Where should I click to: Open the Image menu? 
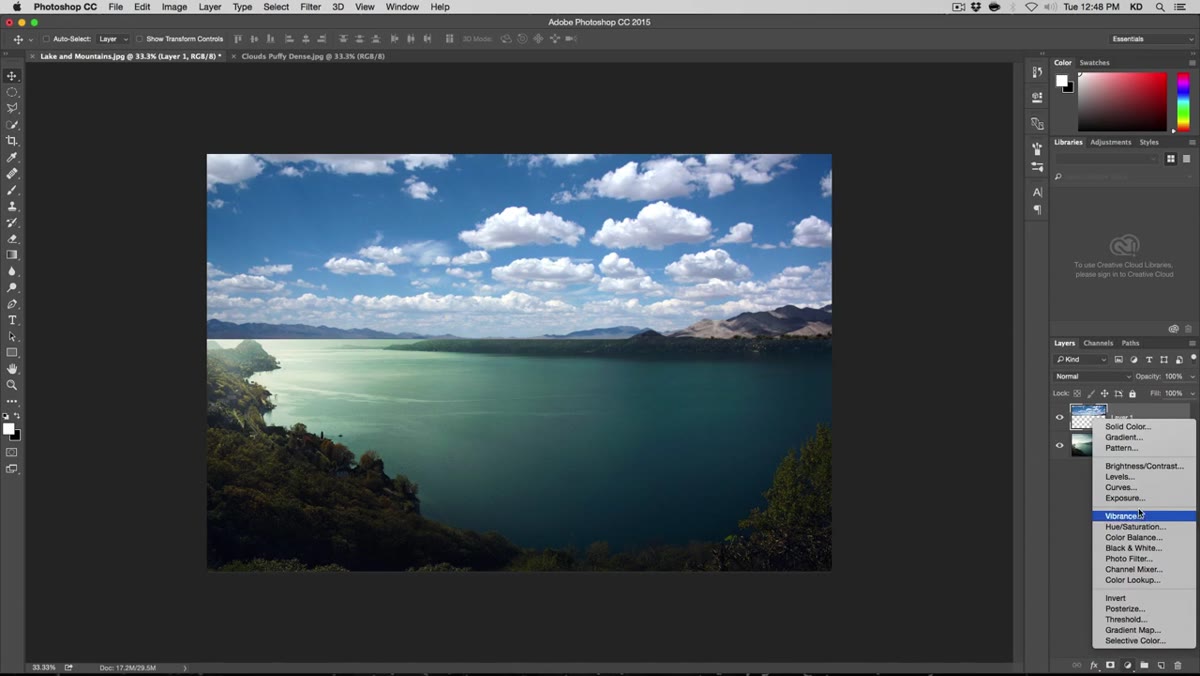click(174, 7)
